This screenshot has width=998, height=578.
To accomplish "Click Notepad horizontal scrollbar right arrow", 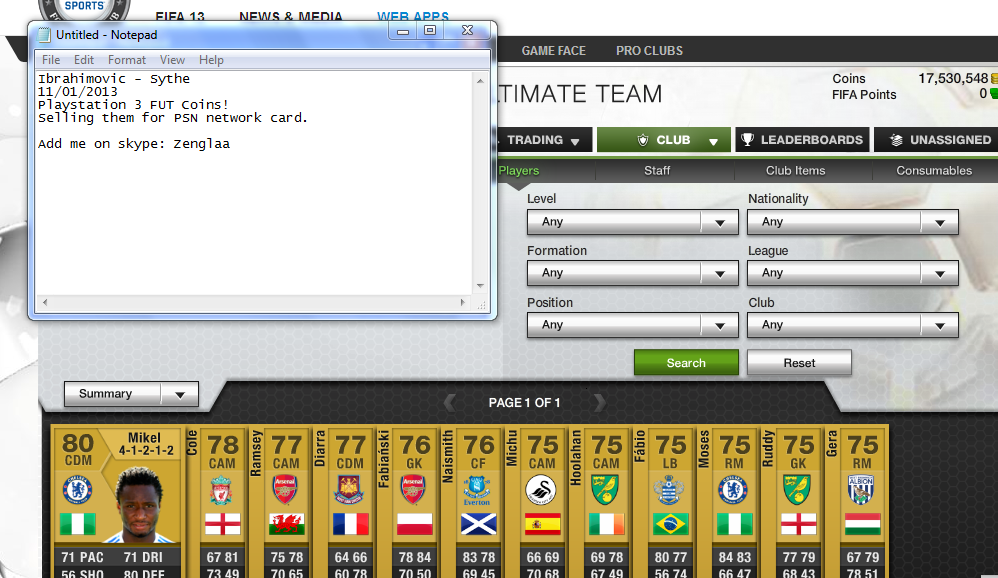I will point(463,302).
